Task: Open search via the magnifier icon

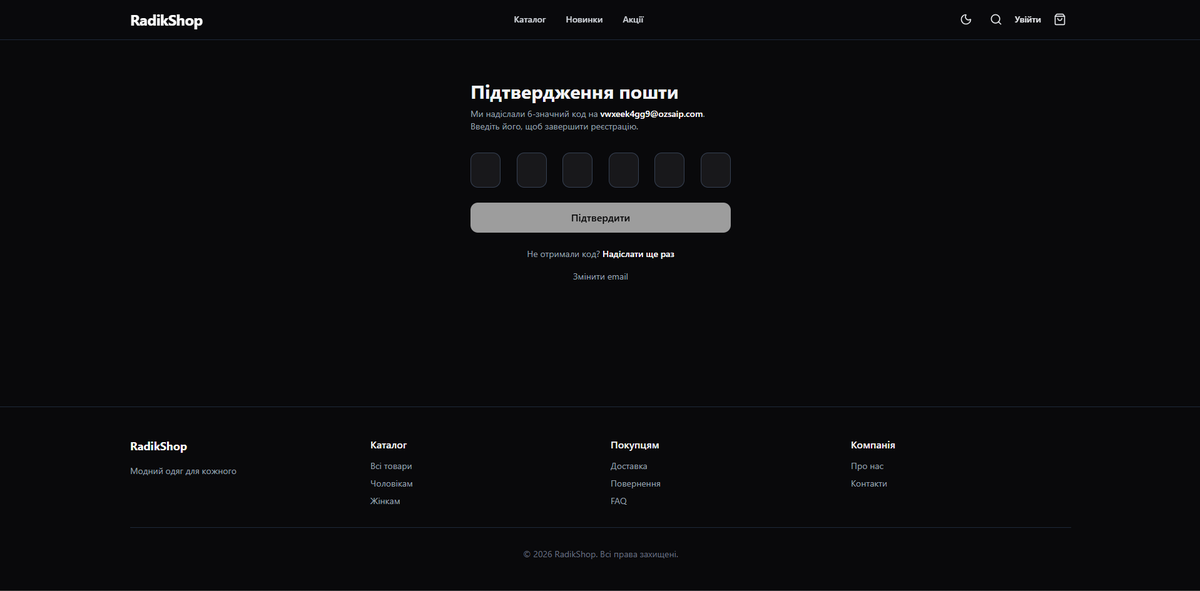Action: pyautogui.click(x=996, y=19)
